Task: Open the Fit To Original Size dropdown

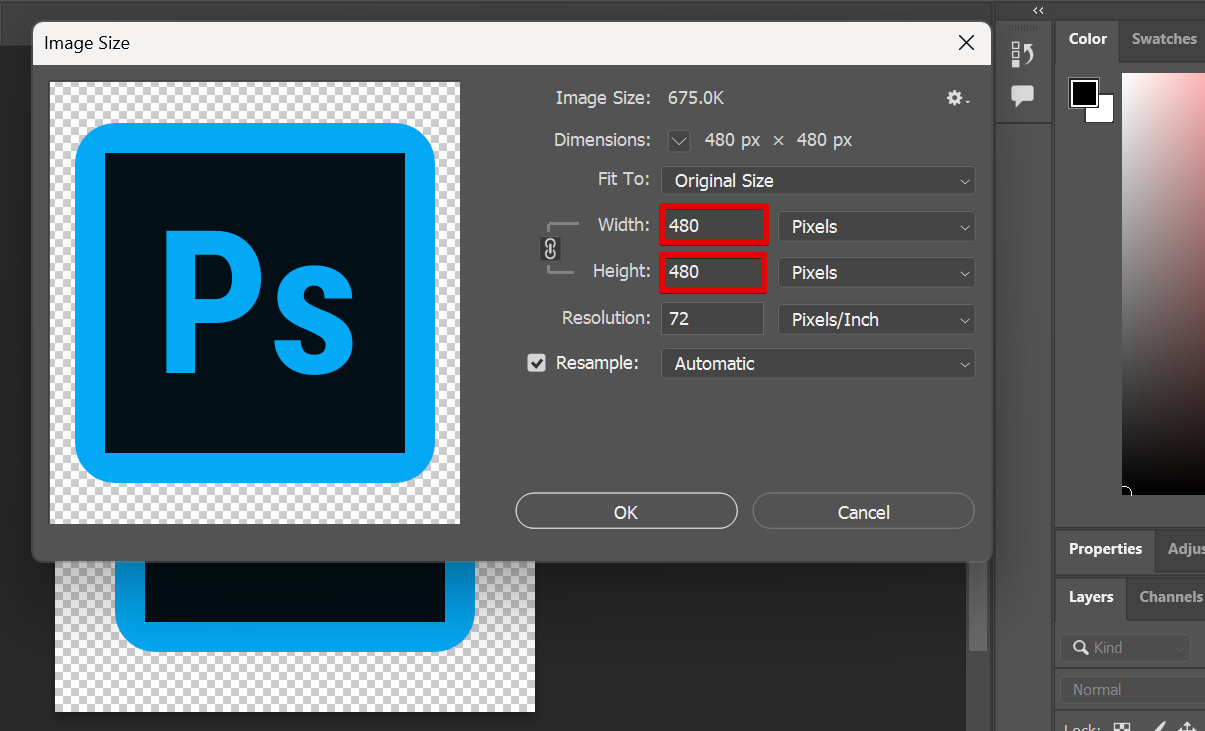Action: pyautogui.click(x=817, y=181)
